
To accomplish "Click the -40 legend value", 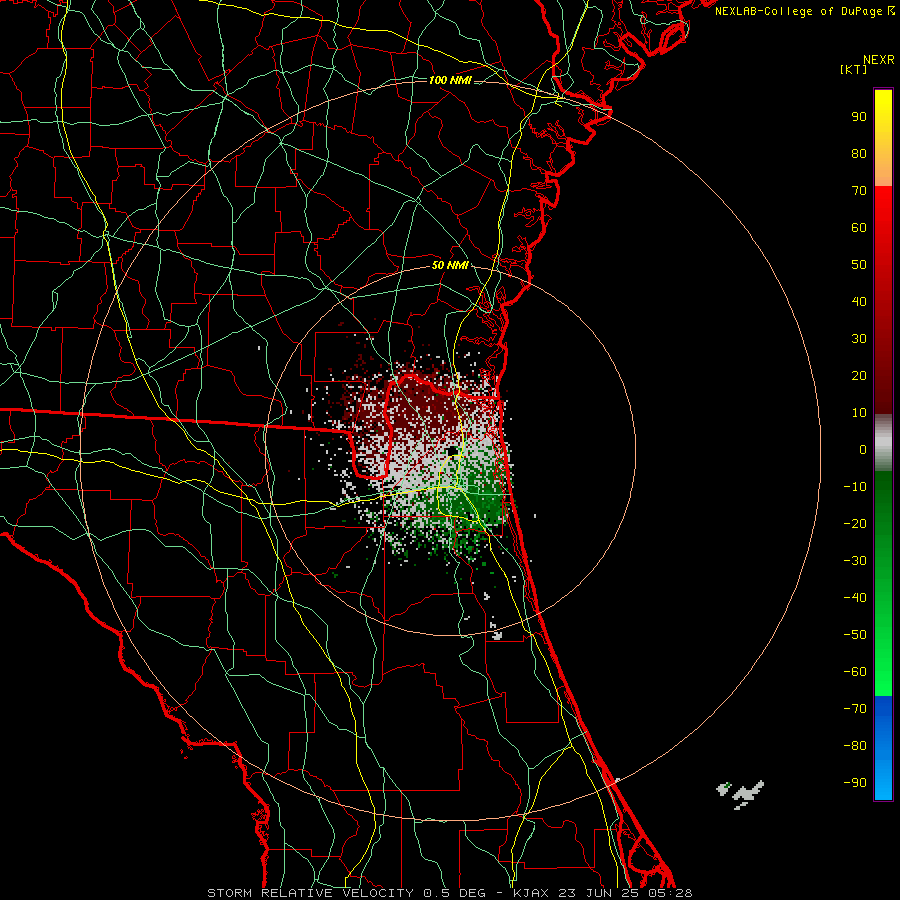I will pyautogui.click(x=855, y=598).
